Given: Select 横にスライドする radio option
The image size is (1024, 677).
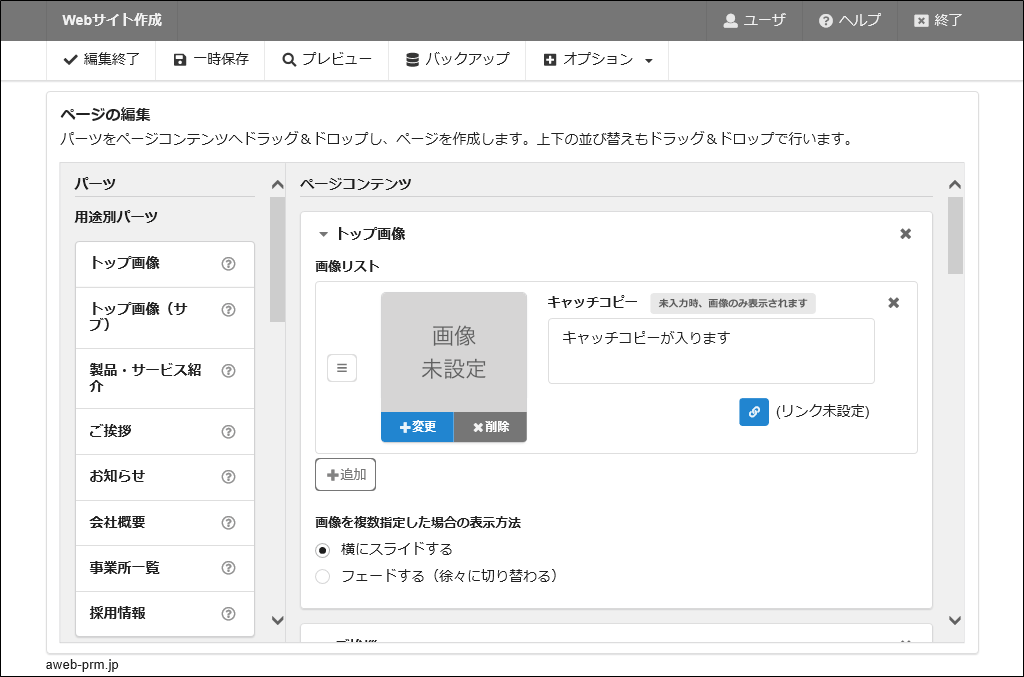Looking at the screenshot, I should [x=323, y=550].
